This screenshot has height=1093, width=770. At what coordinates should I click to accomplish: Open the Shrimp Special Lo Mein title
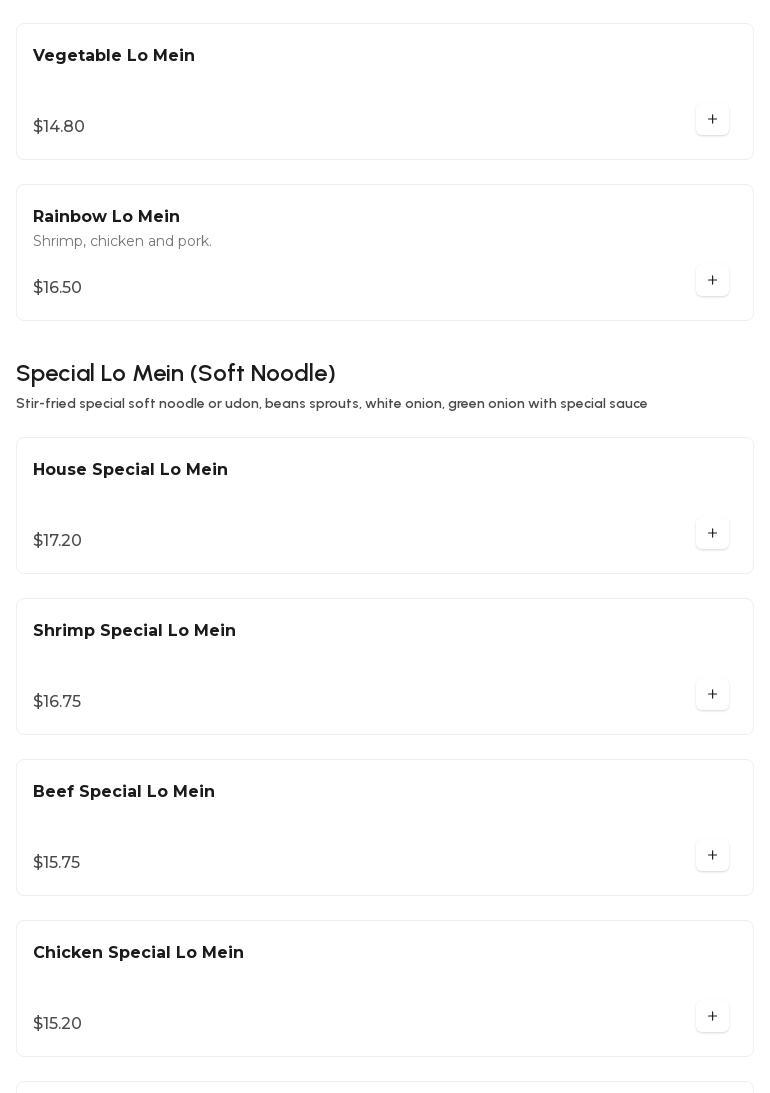point(134,631)
